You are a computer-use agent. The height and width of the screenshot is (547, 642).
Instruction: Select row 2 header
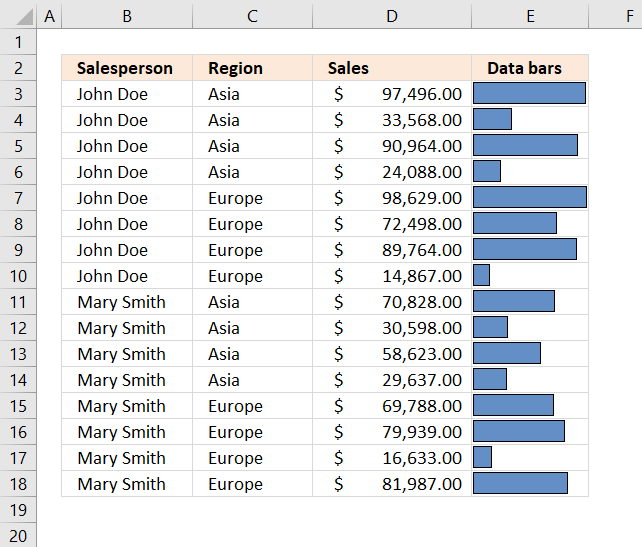18,68
